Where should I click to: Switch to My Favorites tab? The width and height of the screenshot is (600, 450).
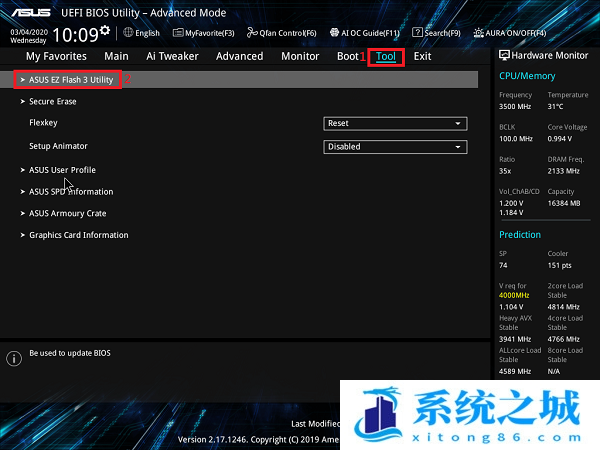click(56, 56)
